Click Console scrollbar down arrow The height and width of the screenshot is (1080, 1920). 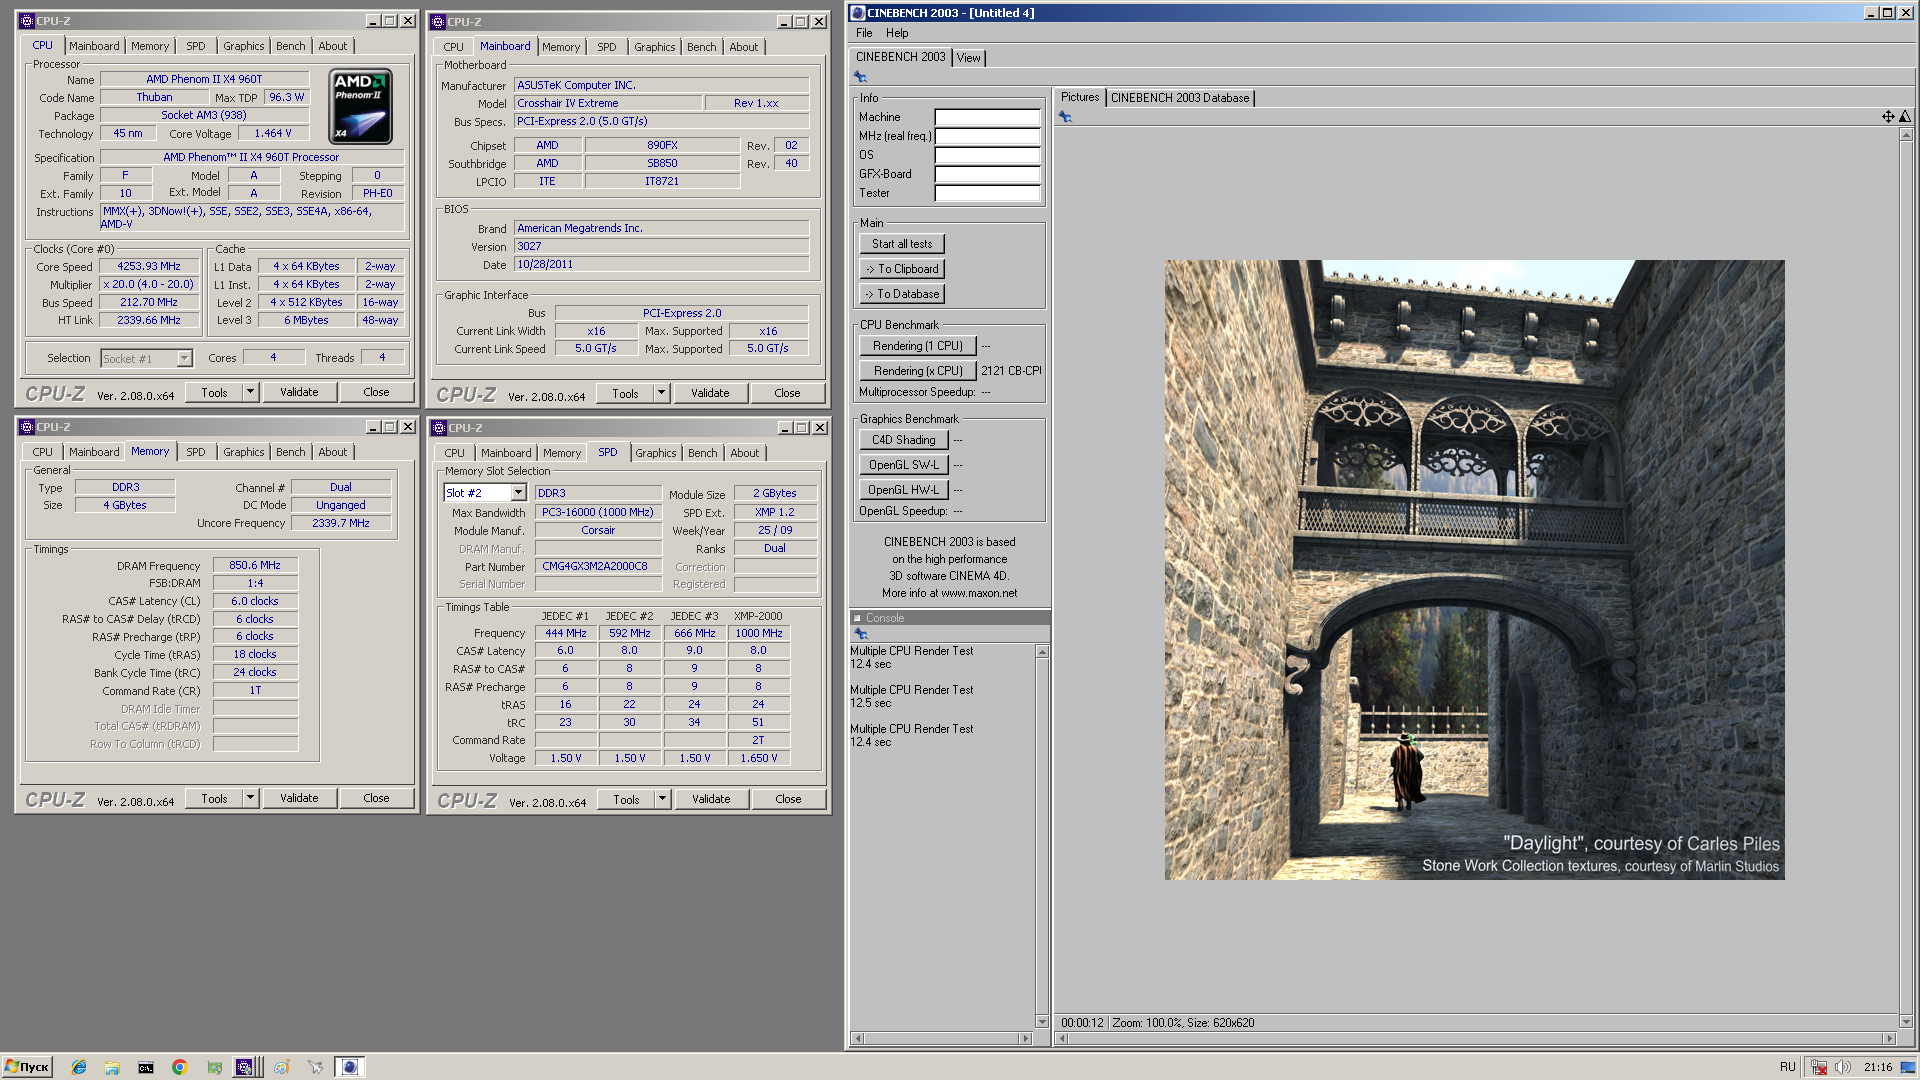click(x=1042, y=1022)
